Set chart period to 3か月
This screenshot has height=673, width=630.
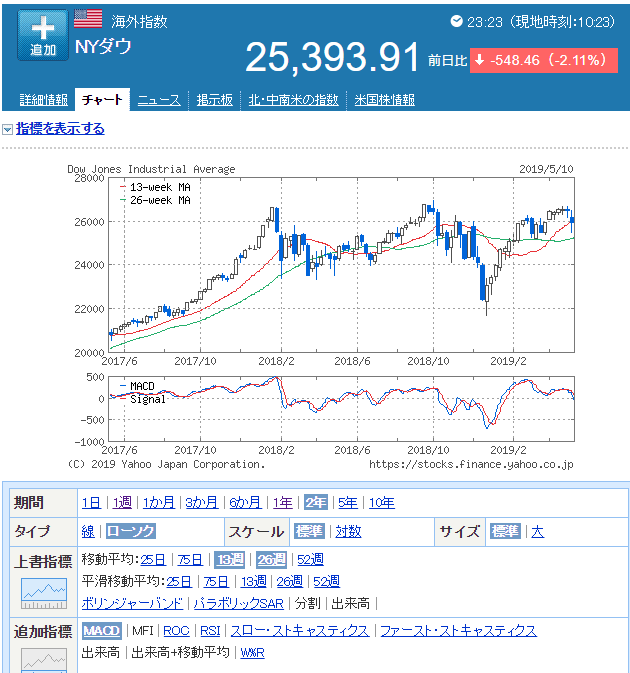tap(202, 503)
